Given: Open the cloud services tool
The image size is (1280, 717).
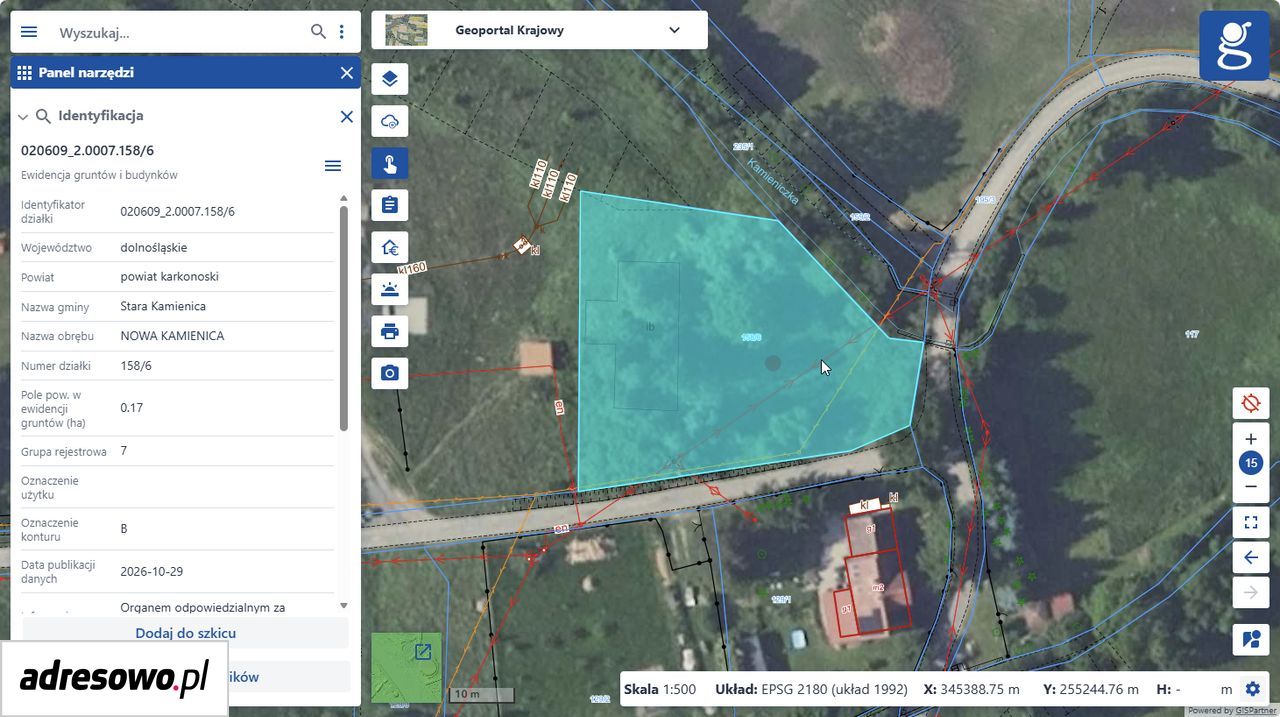Looking at the screenshot, I should (390, 121).
